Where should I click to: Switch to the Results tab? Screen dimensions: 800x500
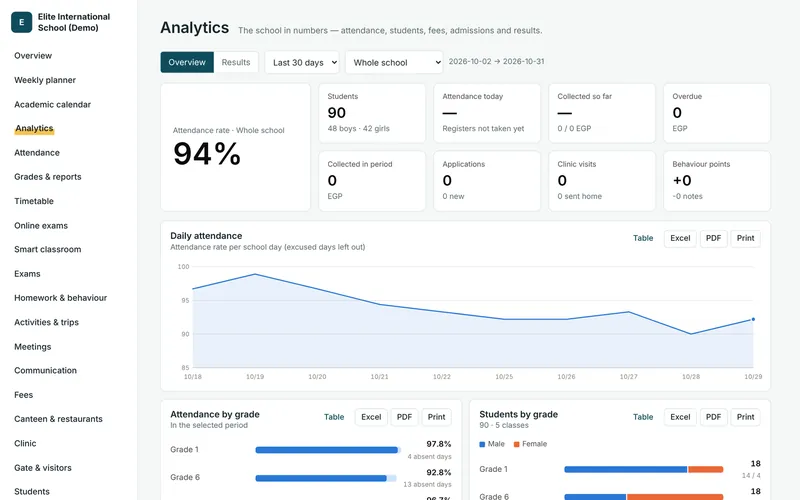236,62
